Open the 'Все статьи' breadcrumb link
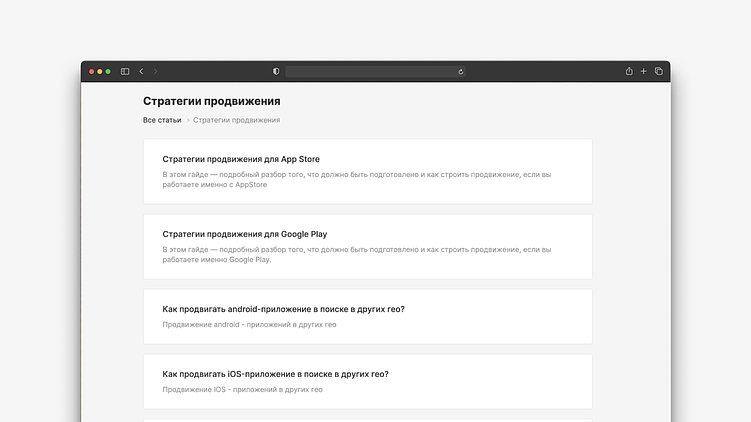This screenshot has height=422, width=751. (162, 120)
